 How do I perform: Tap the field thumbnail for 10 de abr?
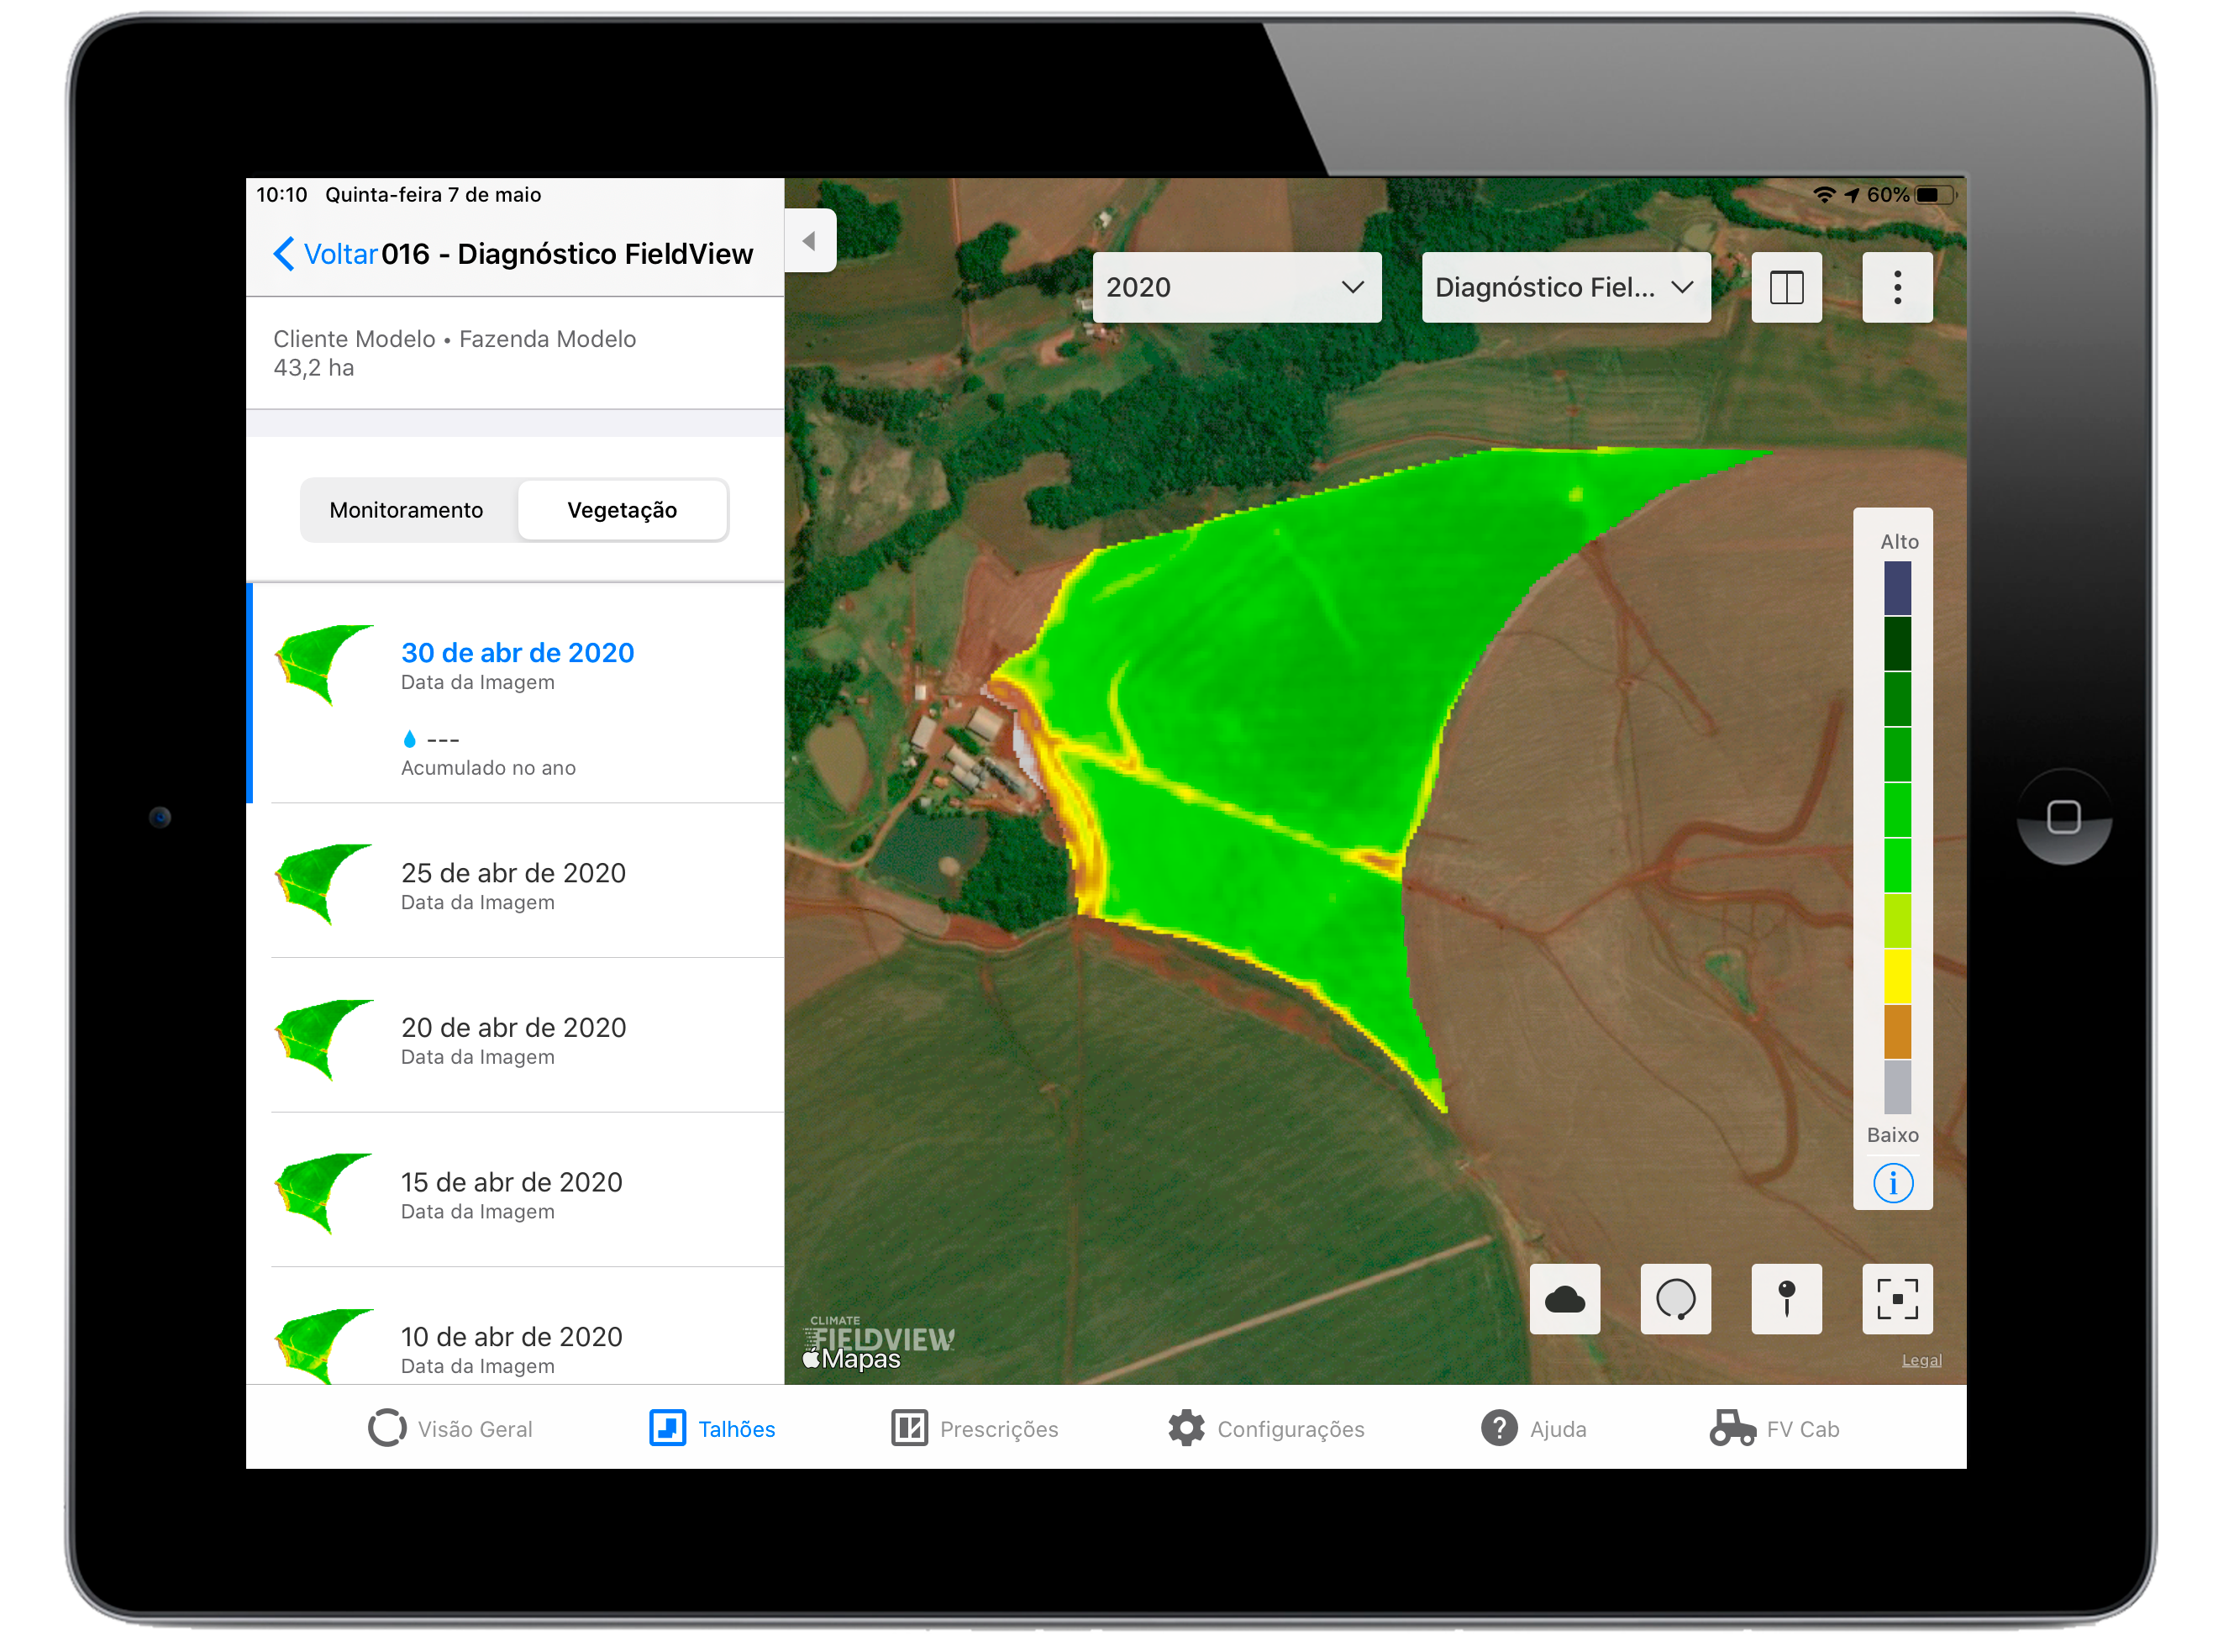pos(323,1346)
